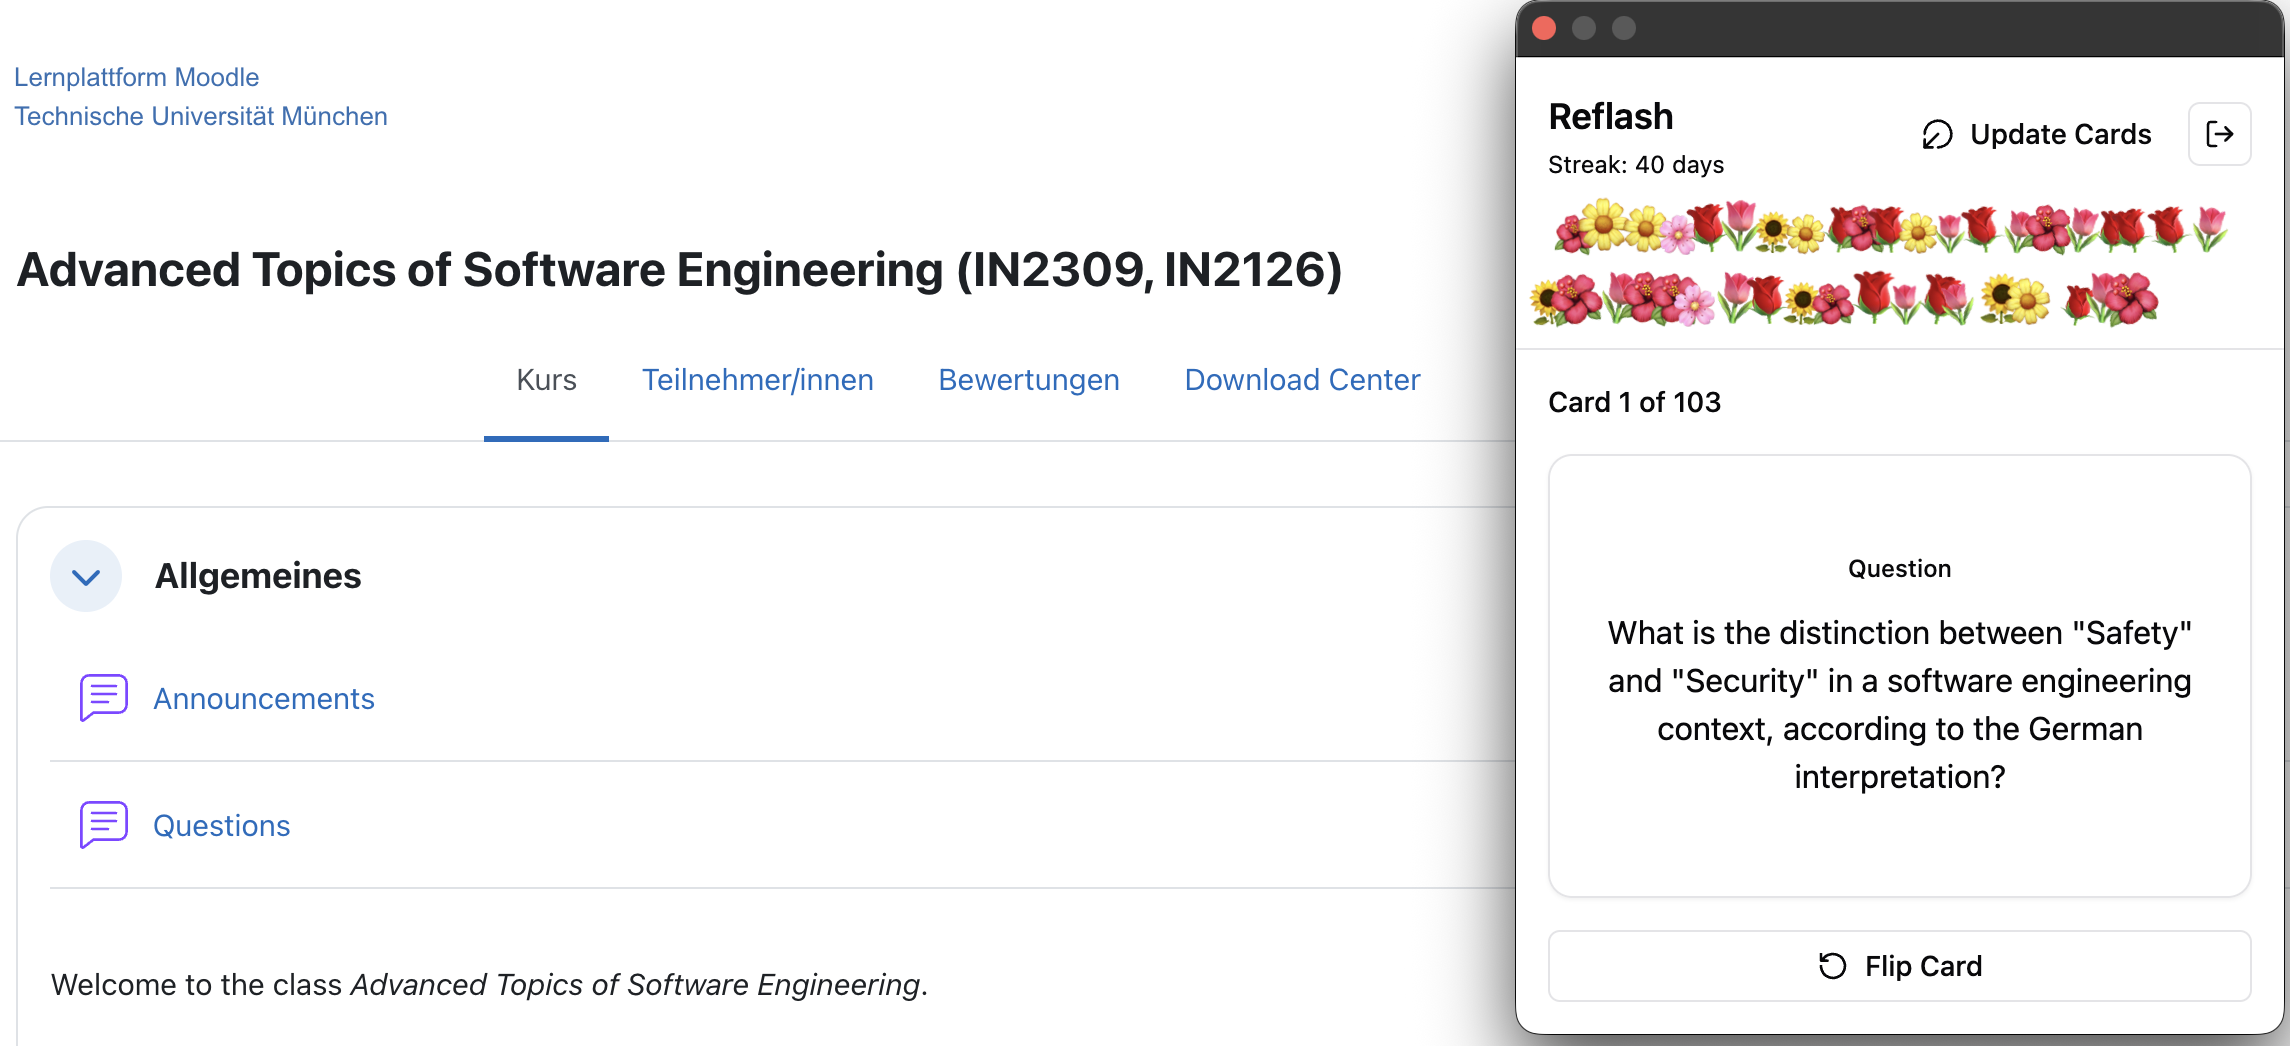This screenshot has width=2290, height=1046.
Task: Open the Questions forum link
Action: tap(222, 825)
